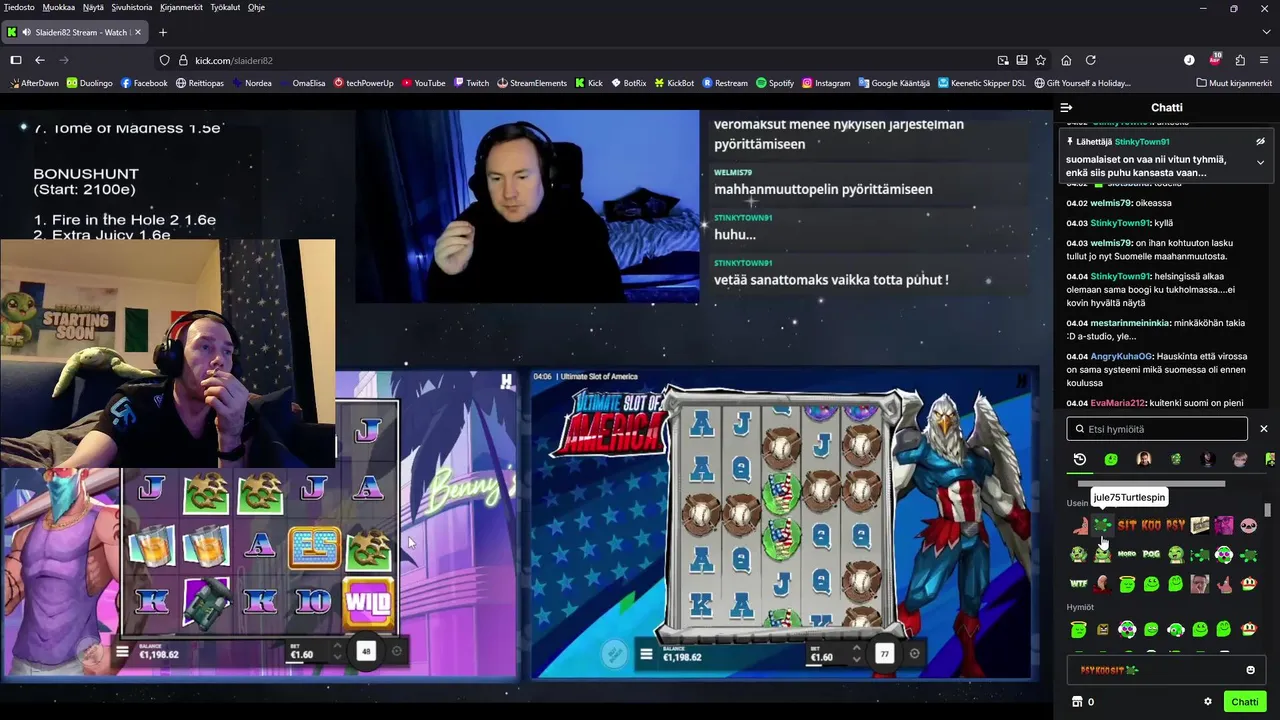Open the green Kick blob emote tab
Image resolution: width=1280 pixels, height=720 pixels.
1111,459
